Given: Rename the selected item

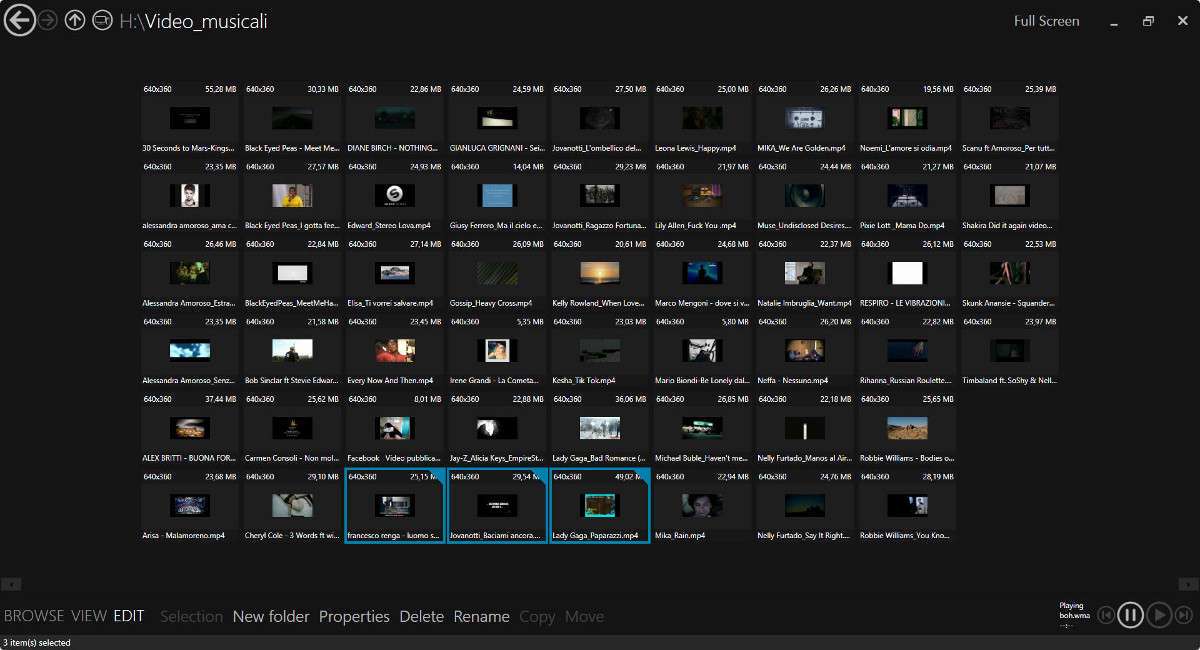Looking at the screenshot, I should click(481, 617).
